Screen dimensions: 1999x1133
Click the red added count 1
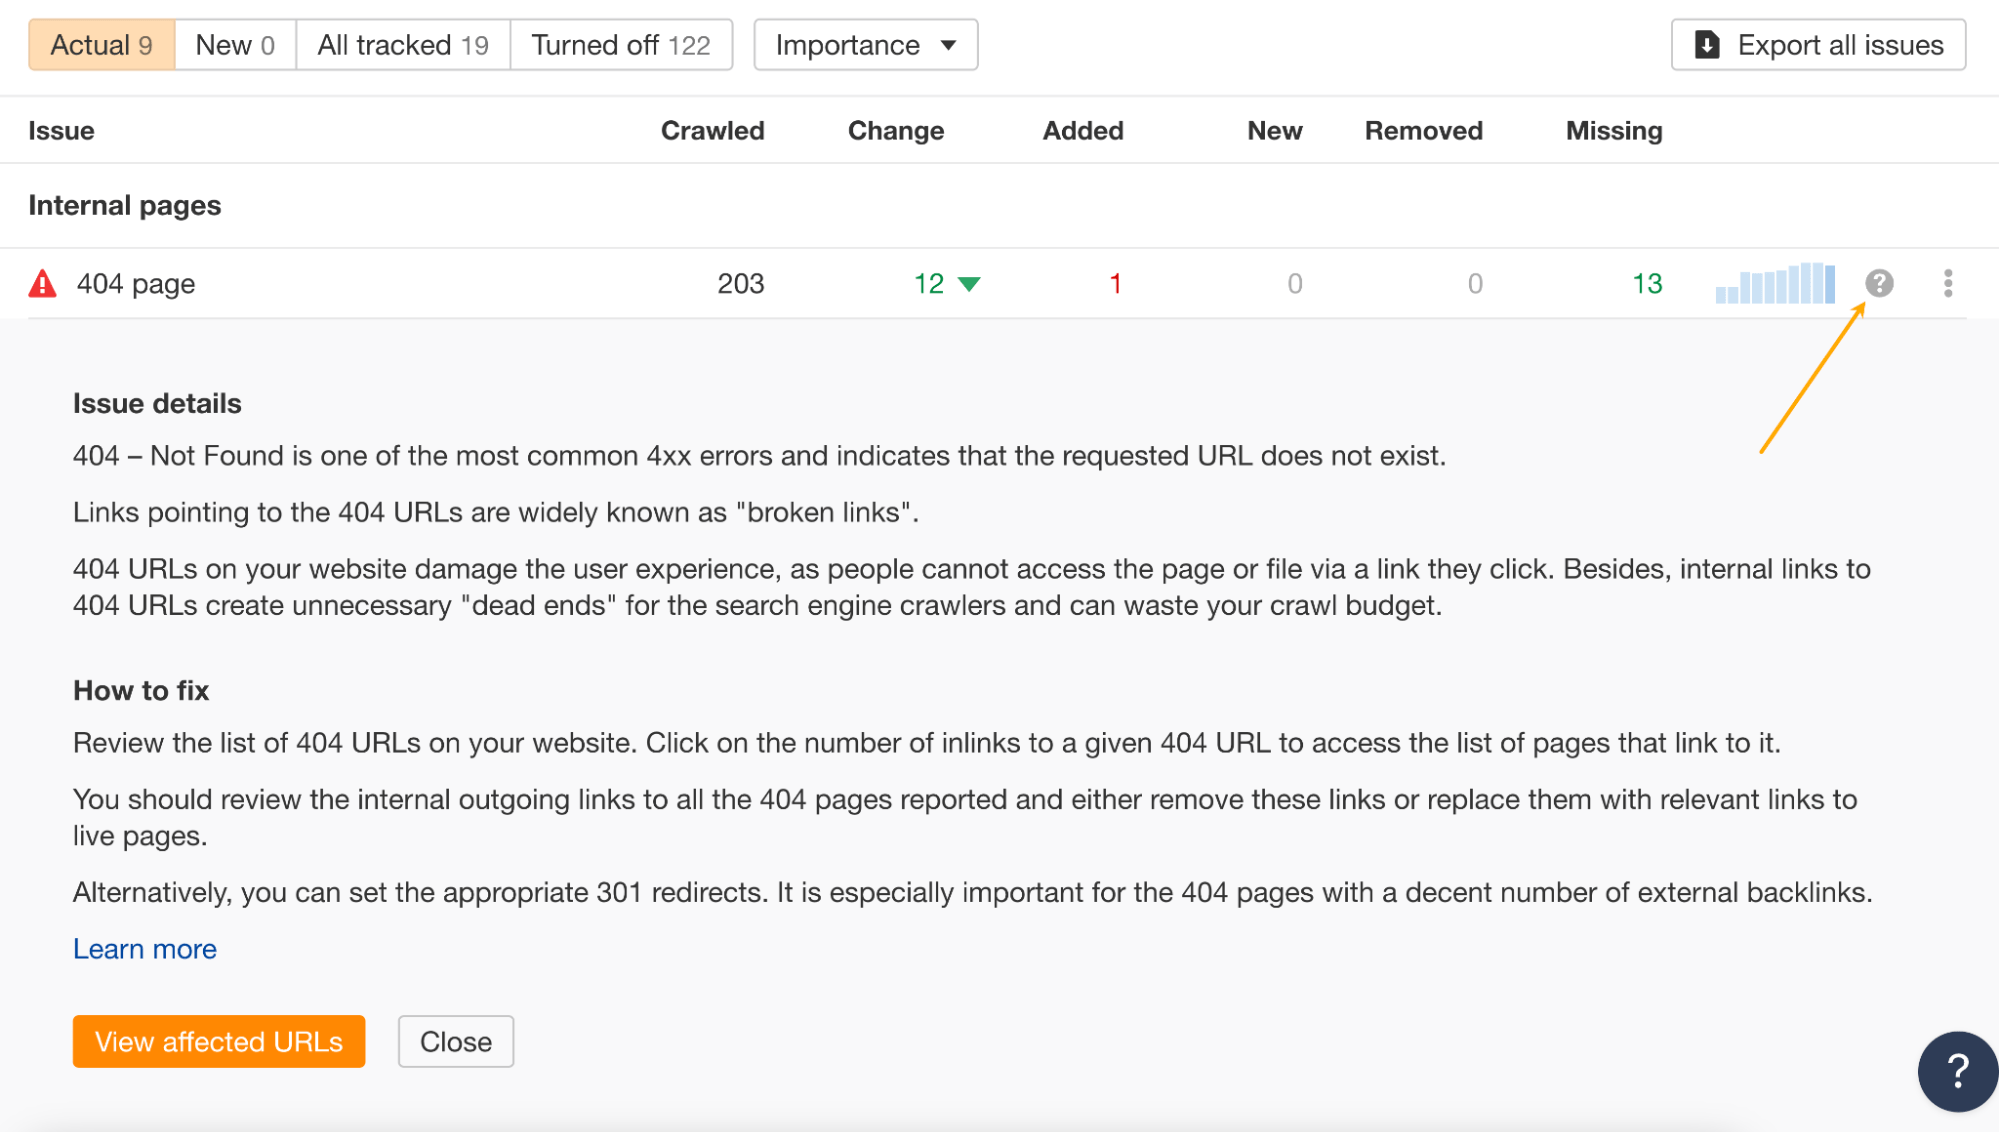[x=1114, y=284]
